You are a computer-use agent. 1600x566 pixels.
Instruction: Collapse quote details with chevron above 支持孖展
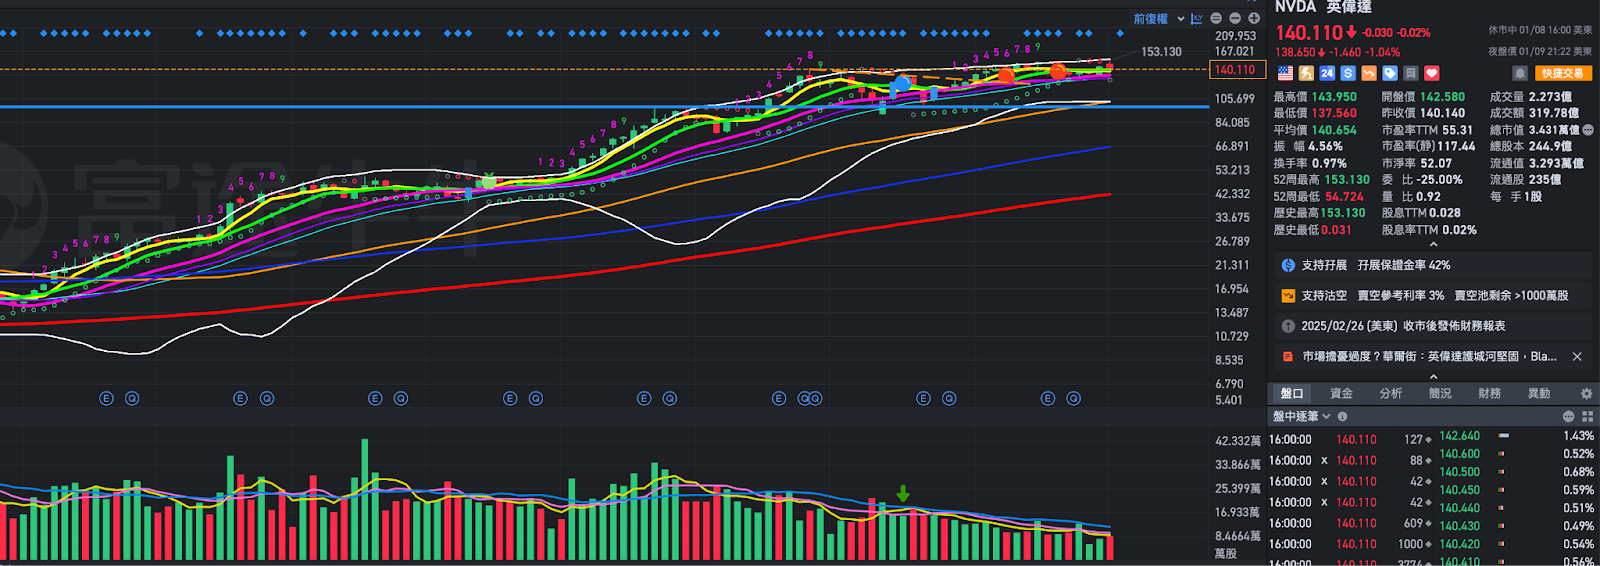coord(1433,244)
